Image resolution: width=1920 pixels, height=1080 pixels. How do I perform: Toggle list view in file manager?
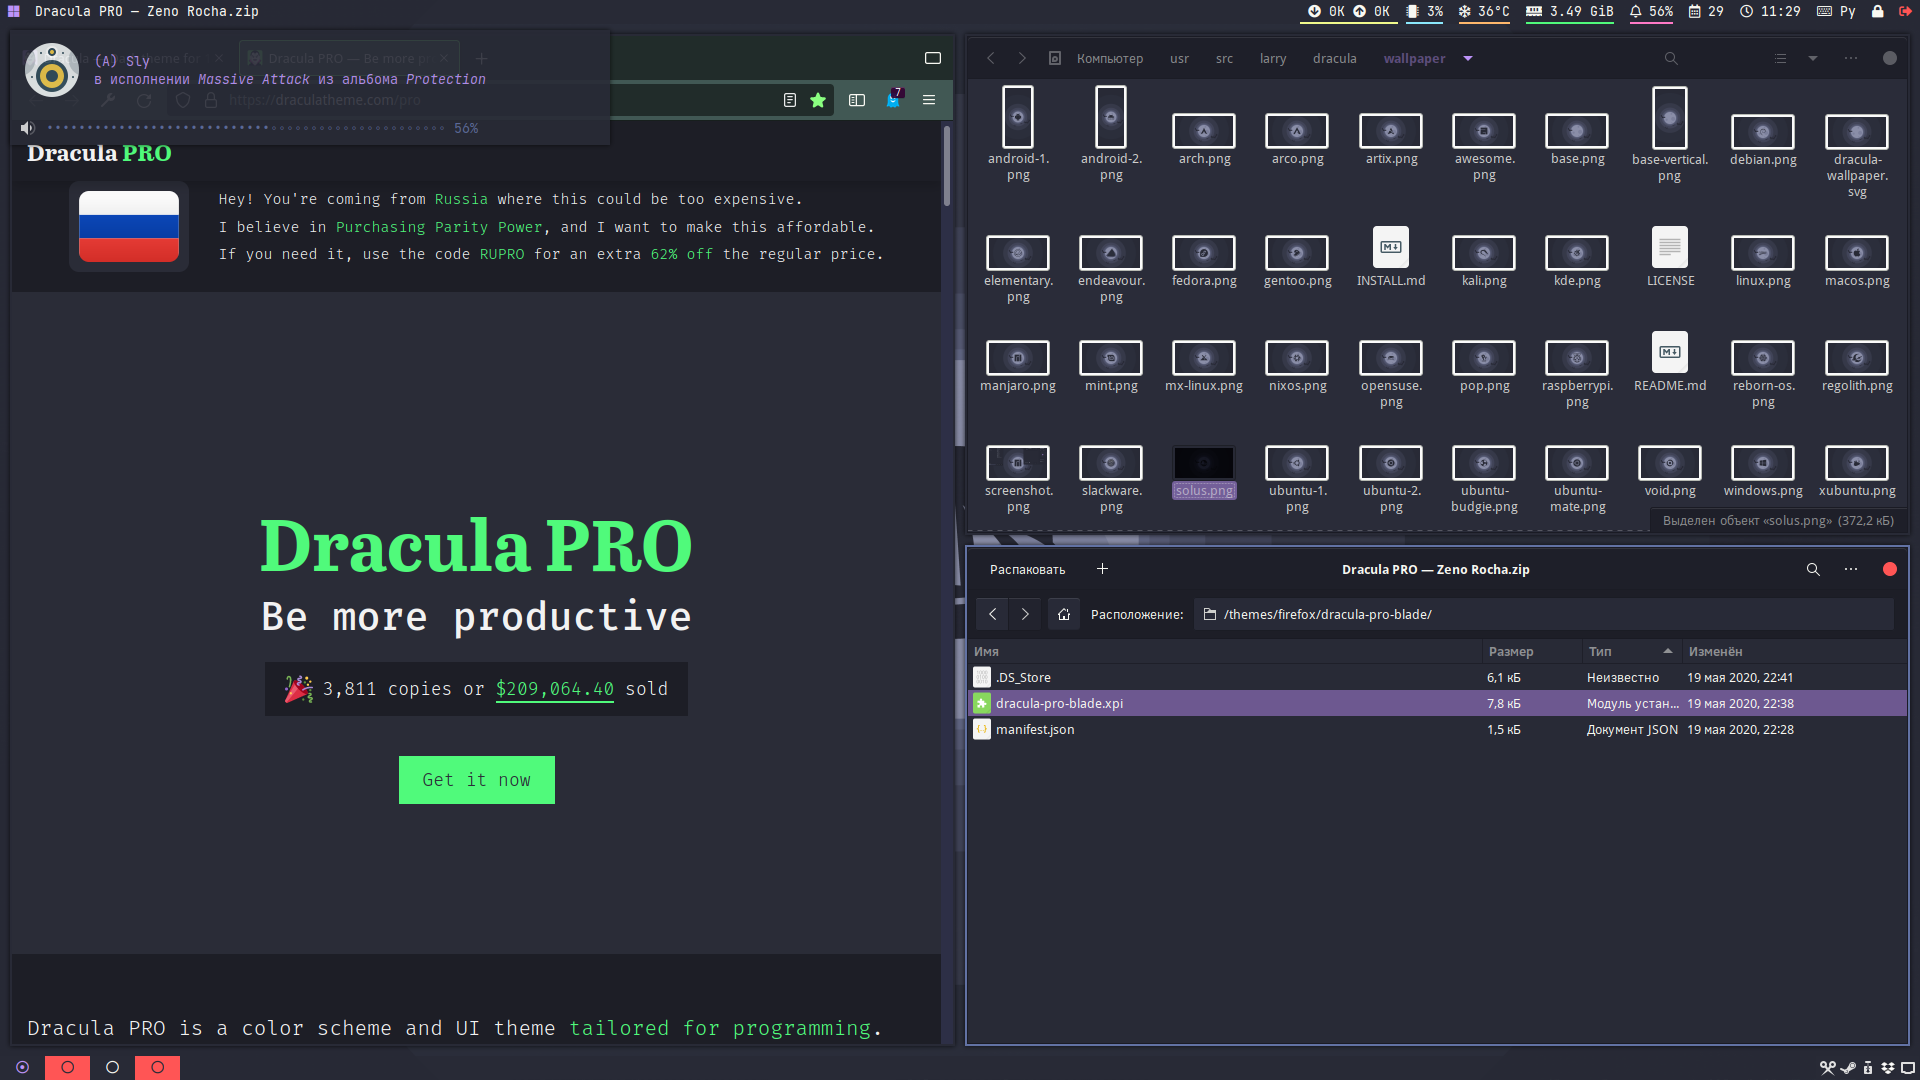tap(1780, 59)
